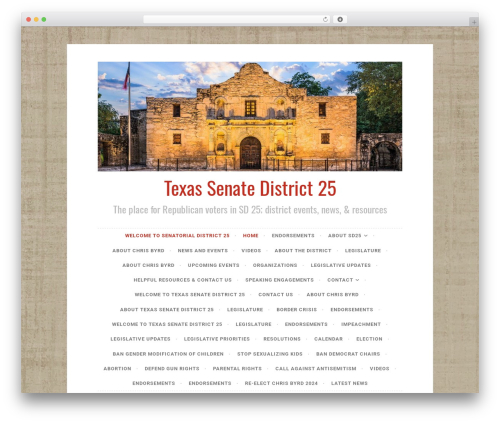Open Videos after Call Against Antisemitism
This screenshot has width=500, height=423.
pyautogui.click(x=379, y=368)
